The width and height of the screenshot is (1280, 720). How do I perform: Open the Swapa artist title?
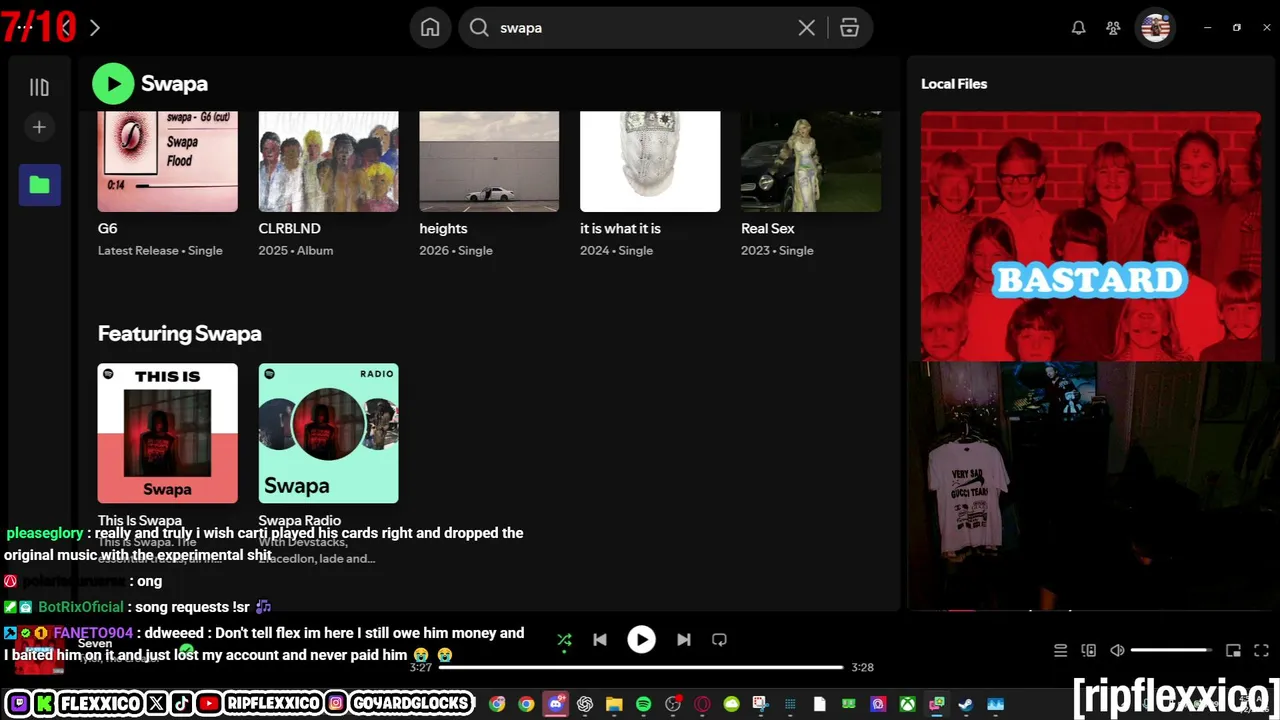(174, 84)
